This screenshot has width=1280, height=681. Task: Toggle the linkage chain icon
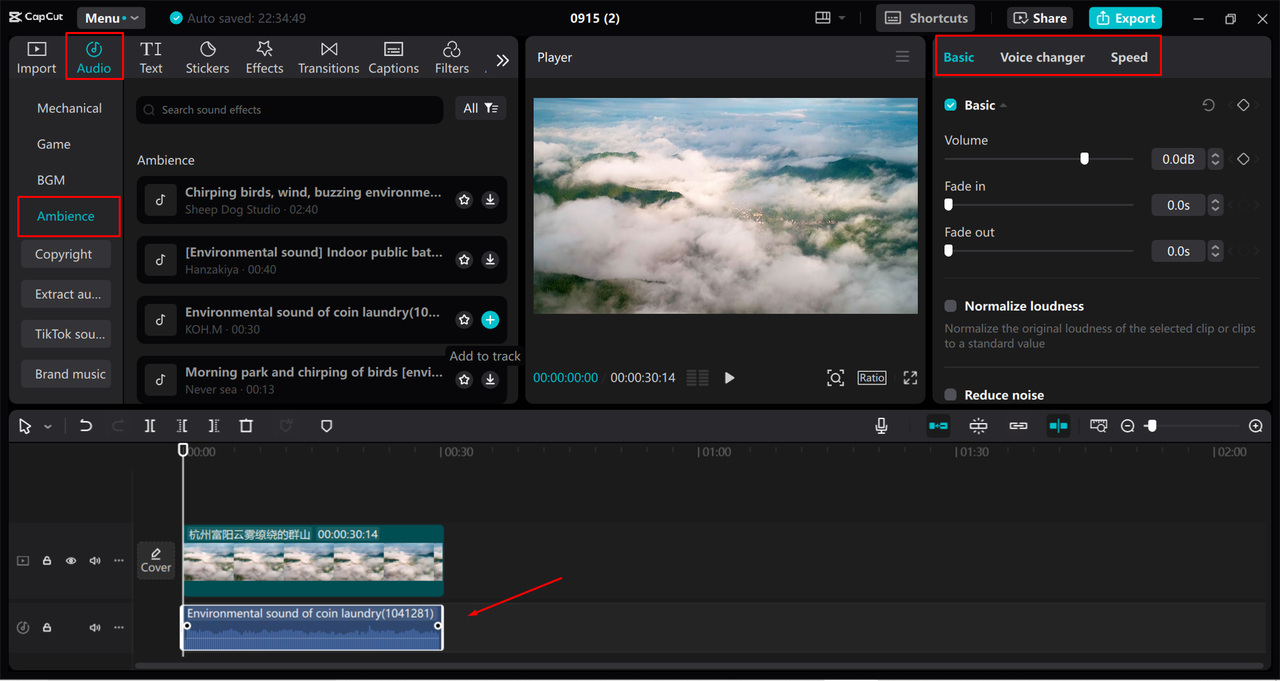[x=1018, y=426]
